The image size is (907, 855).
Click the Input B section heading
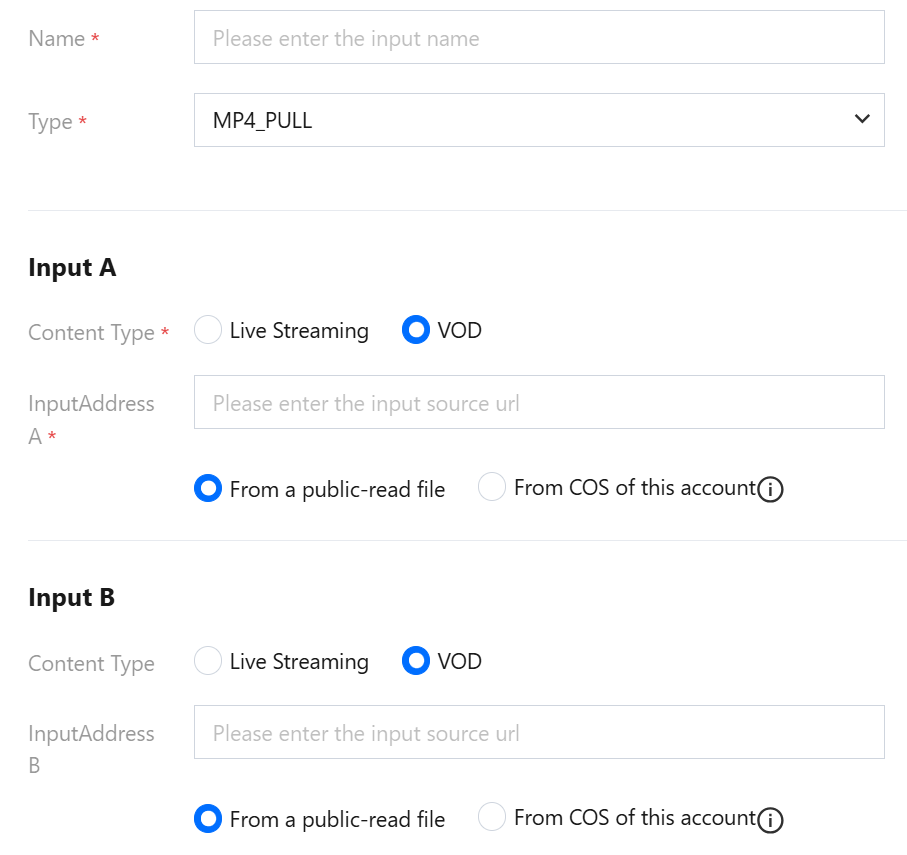point(72,597)
